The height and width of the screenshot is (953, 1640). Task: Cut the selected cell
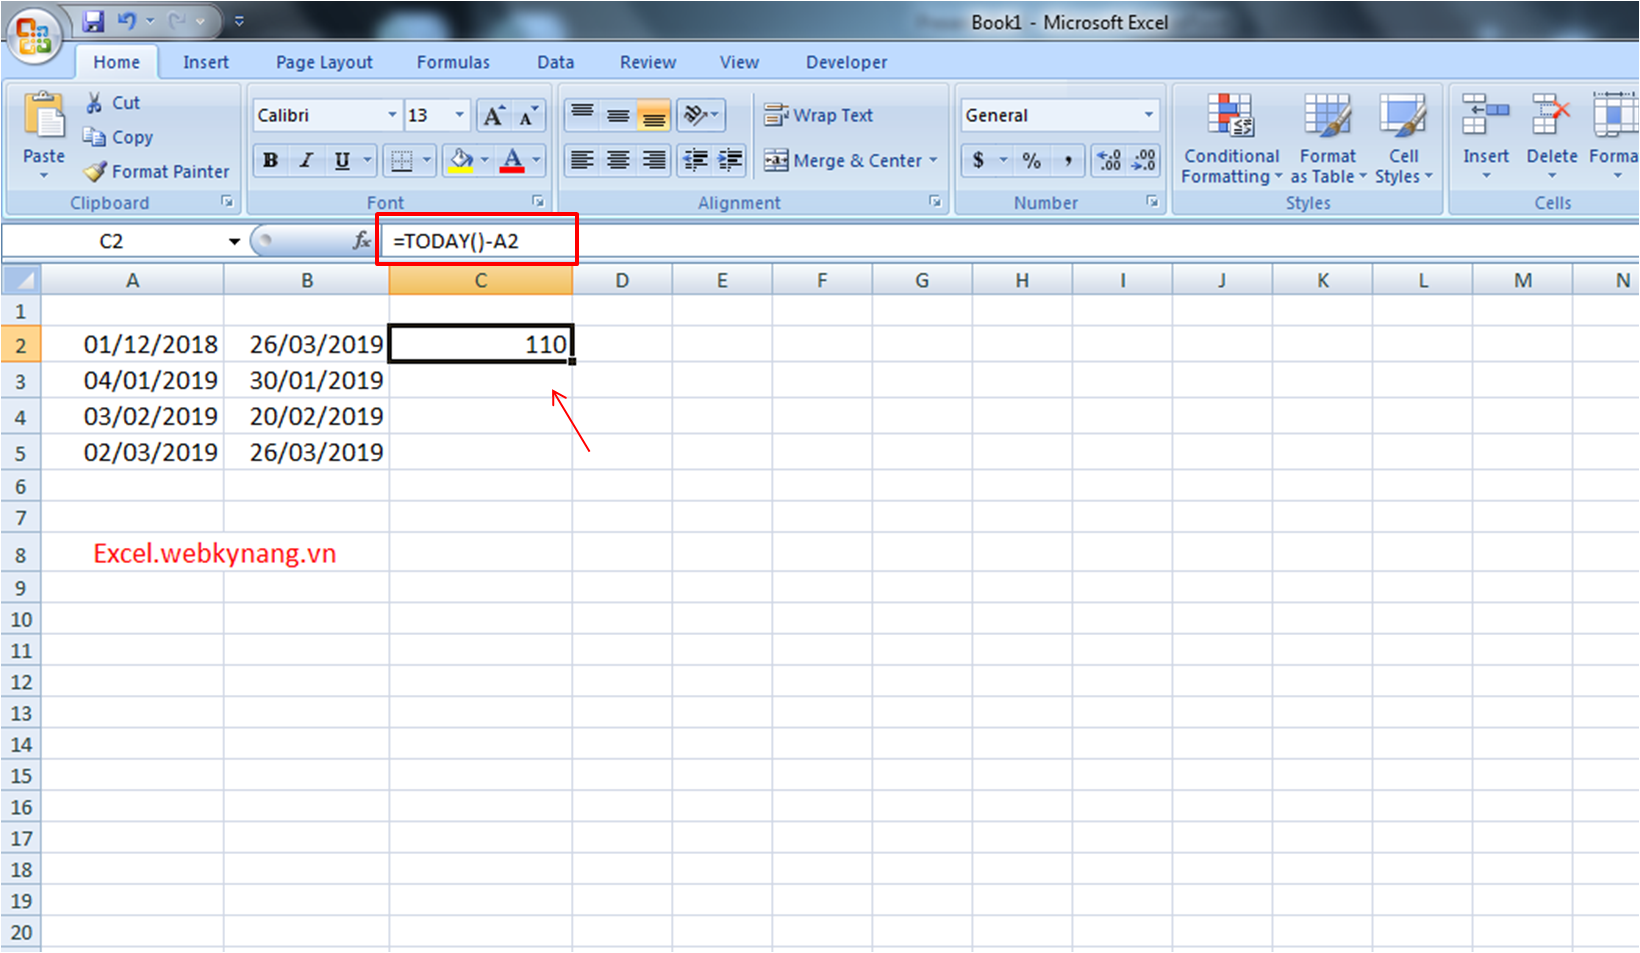tap(113, 103)
